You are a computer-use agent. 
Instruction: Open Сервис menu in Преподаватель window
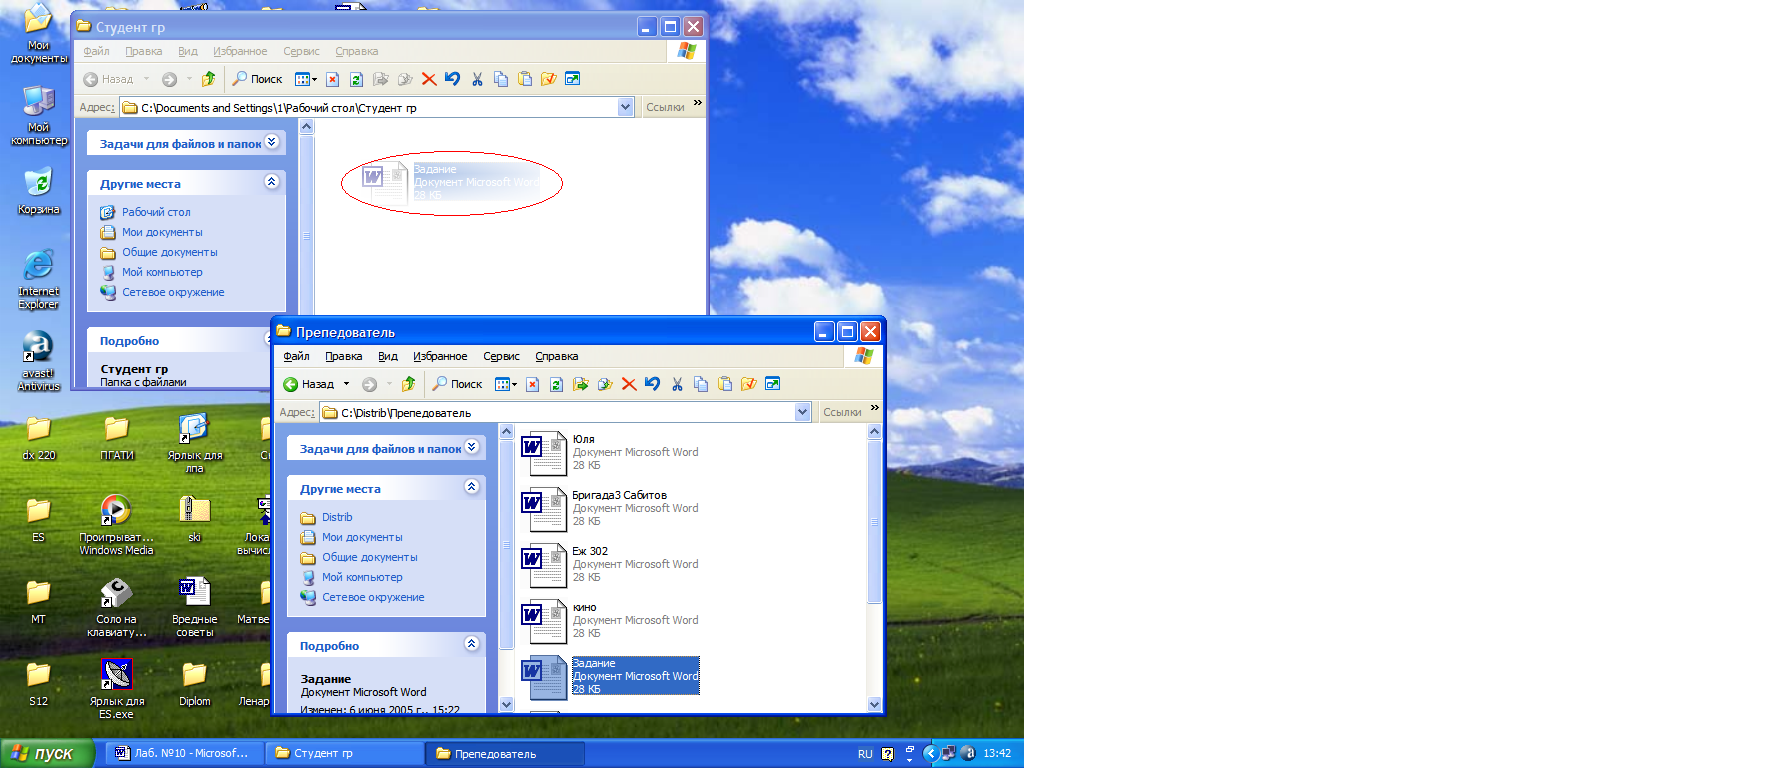click(501, 356)
